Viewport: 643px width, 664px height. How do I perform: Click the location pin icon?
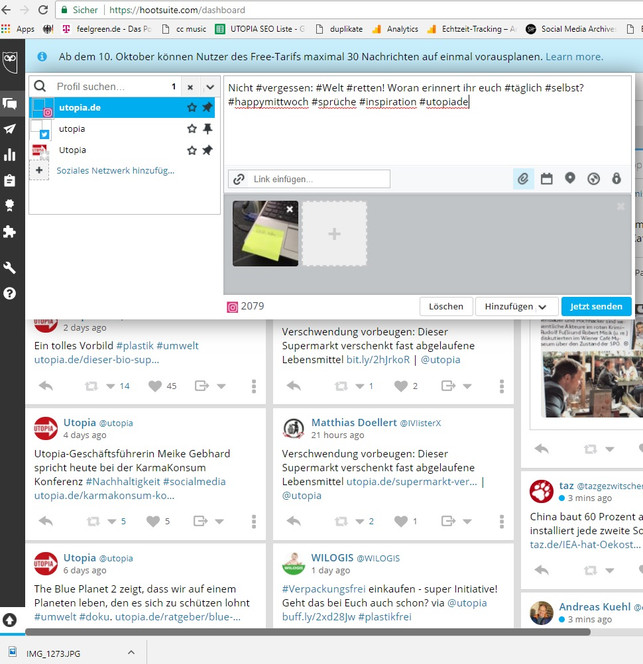point(570,178)
